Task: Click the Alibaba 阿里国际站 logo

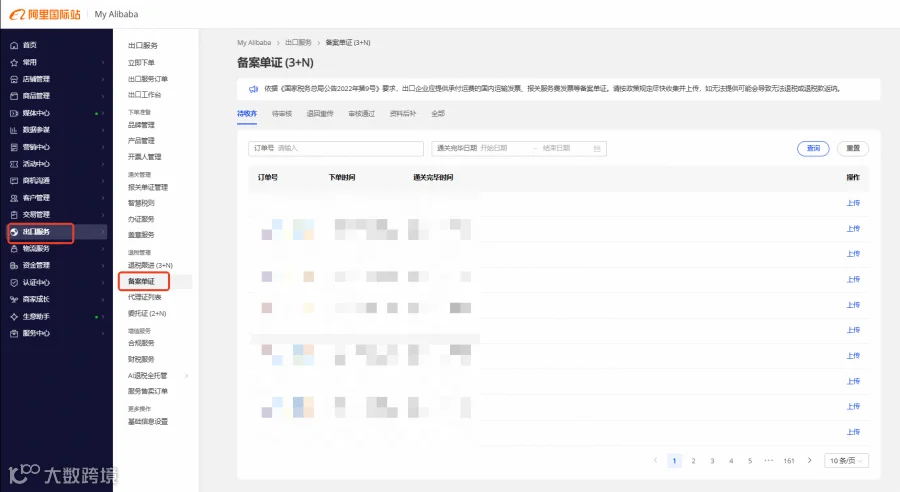Action: [x=45, y=14]
